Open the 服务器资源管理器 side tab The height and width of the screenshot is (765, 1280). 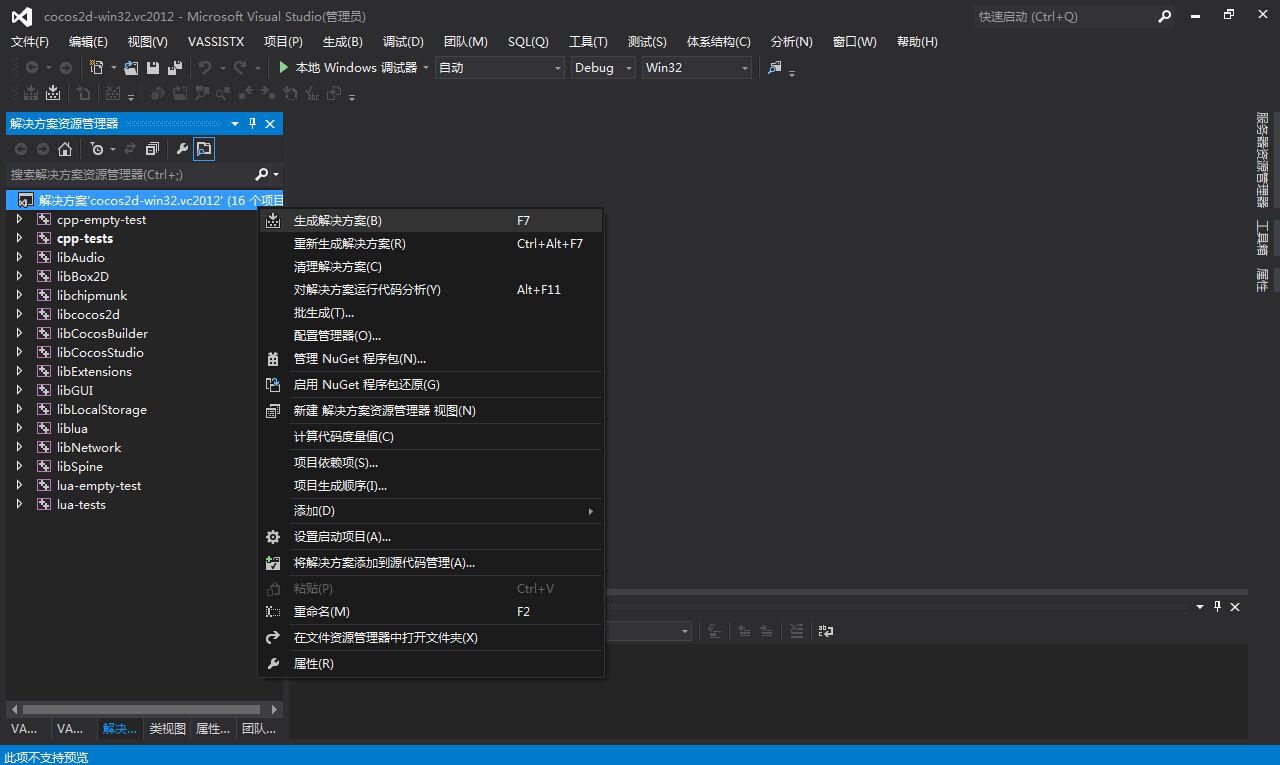pyautogui.click(x=1262, y=159)
